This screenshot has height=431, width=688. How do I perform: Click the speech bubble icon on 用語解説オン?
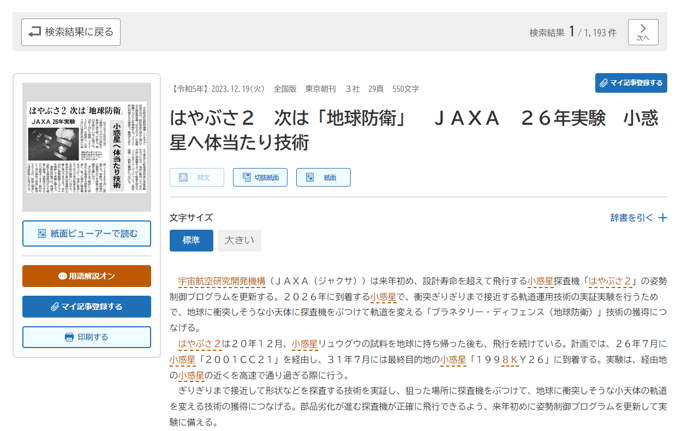[62, 276]
